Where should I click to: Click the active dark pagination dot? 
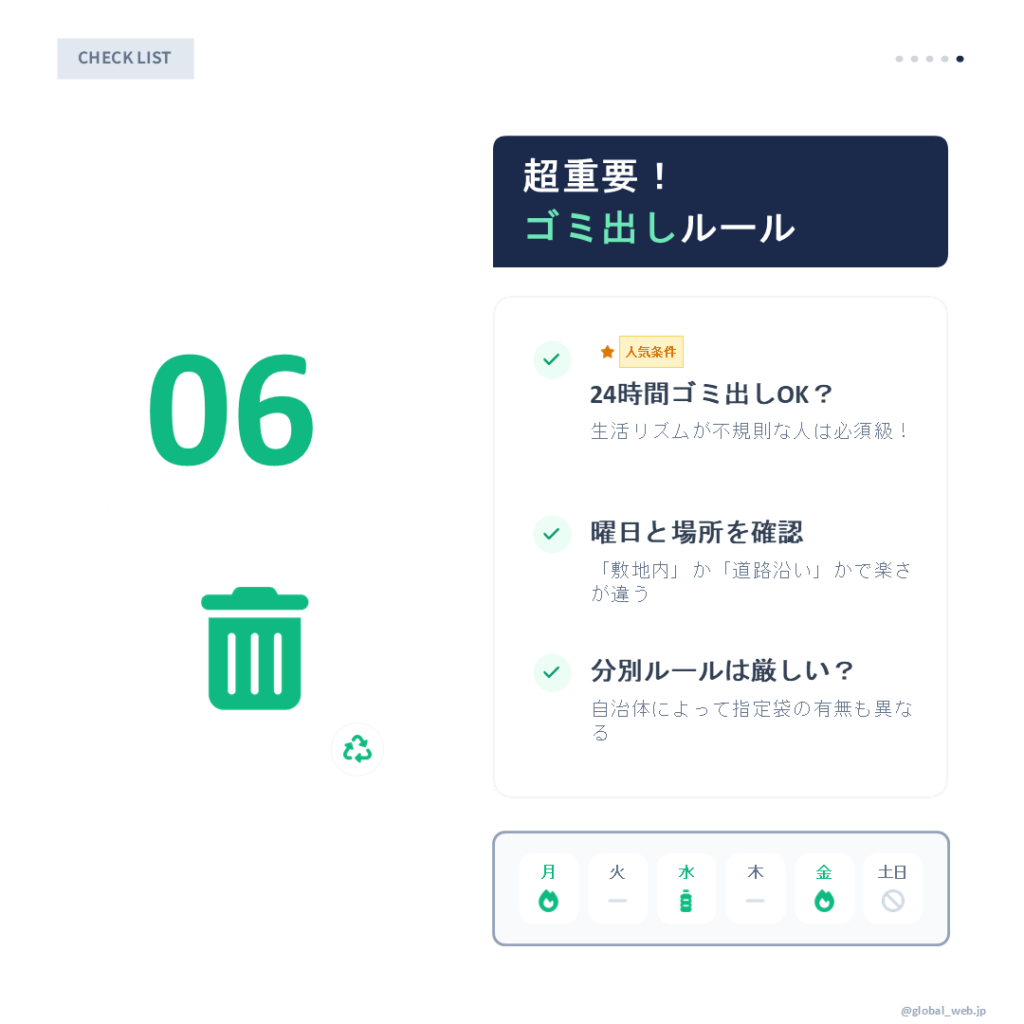pyautogui.click(x=960, y=59)
